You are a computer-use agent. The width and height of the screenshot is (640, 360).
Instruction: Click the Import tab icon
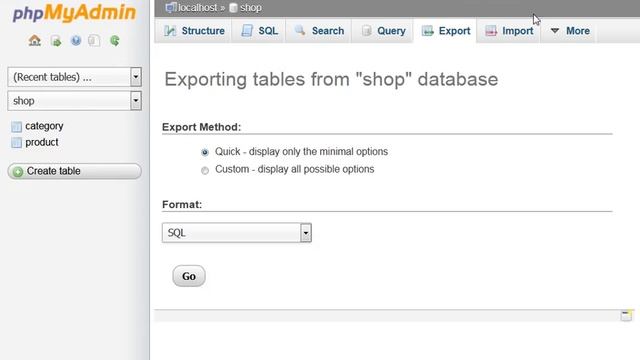click(491, 31)
